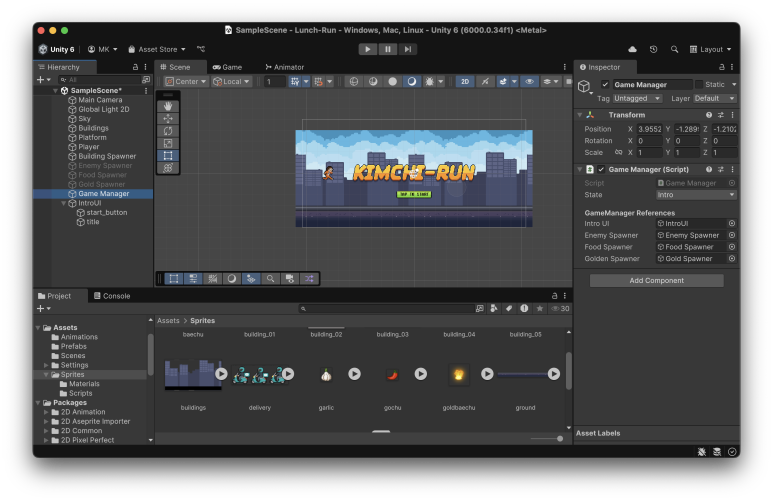Toggle Project favorites star filter

[540, 309]
